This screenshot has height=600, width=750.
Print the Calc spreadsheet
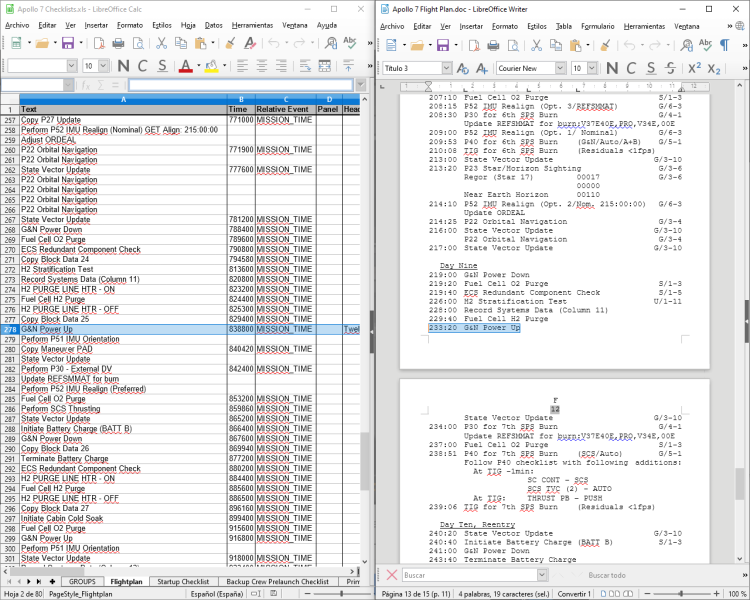pyautogui.click(x=118, y=44)
